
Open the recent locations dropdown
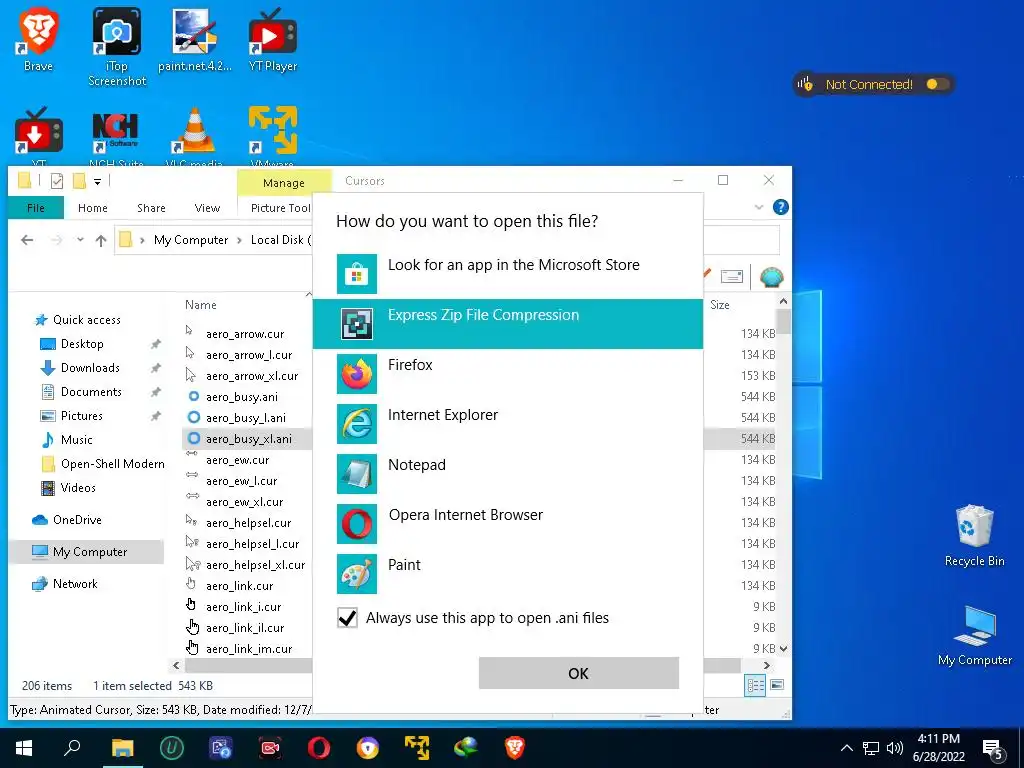[x=80, y=240]
